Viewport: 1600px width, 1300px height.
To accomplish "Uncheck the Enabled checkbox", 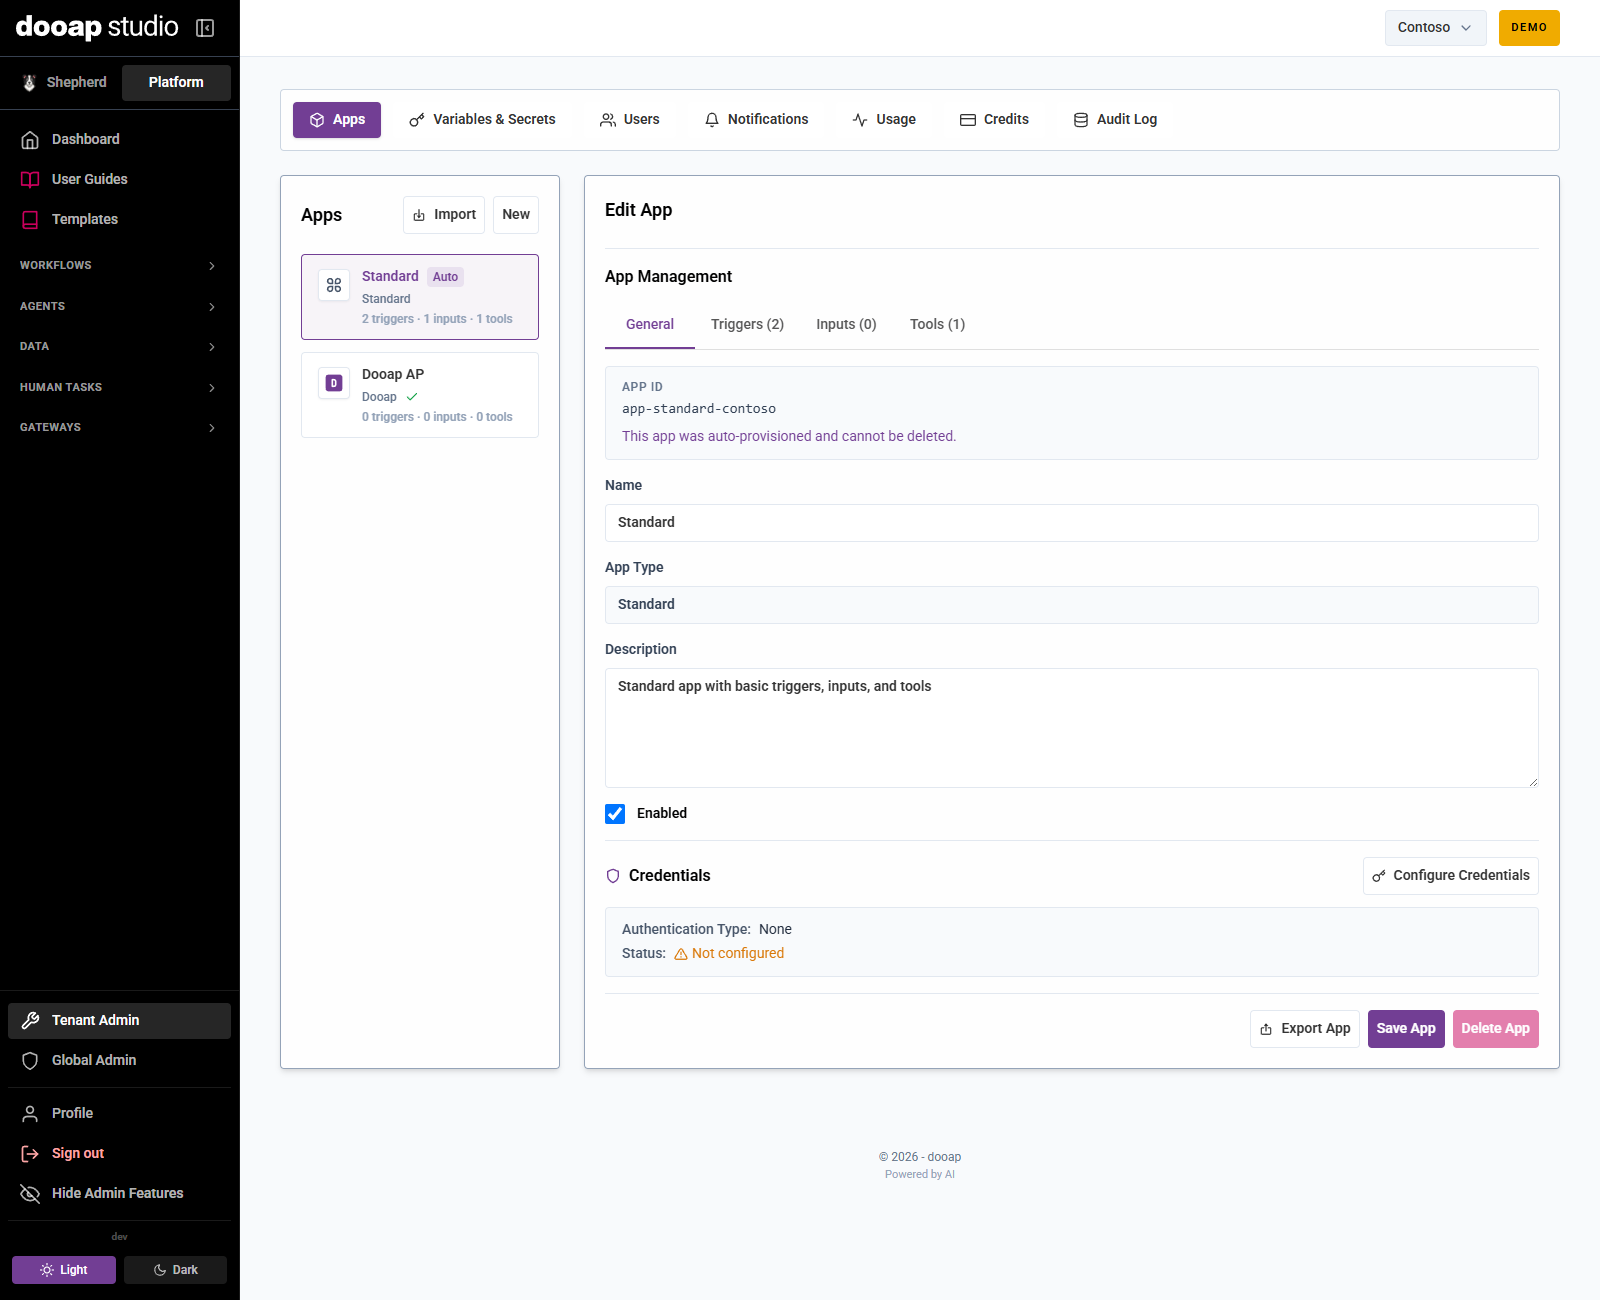I will pos(615,814).
